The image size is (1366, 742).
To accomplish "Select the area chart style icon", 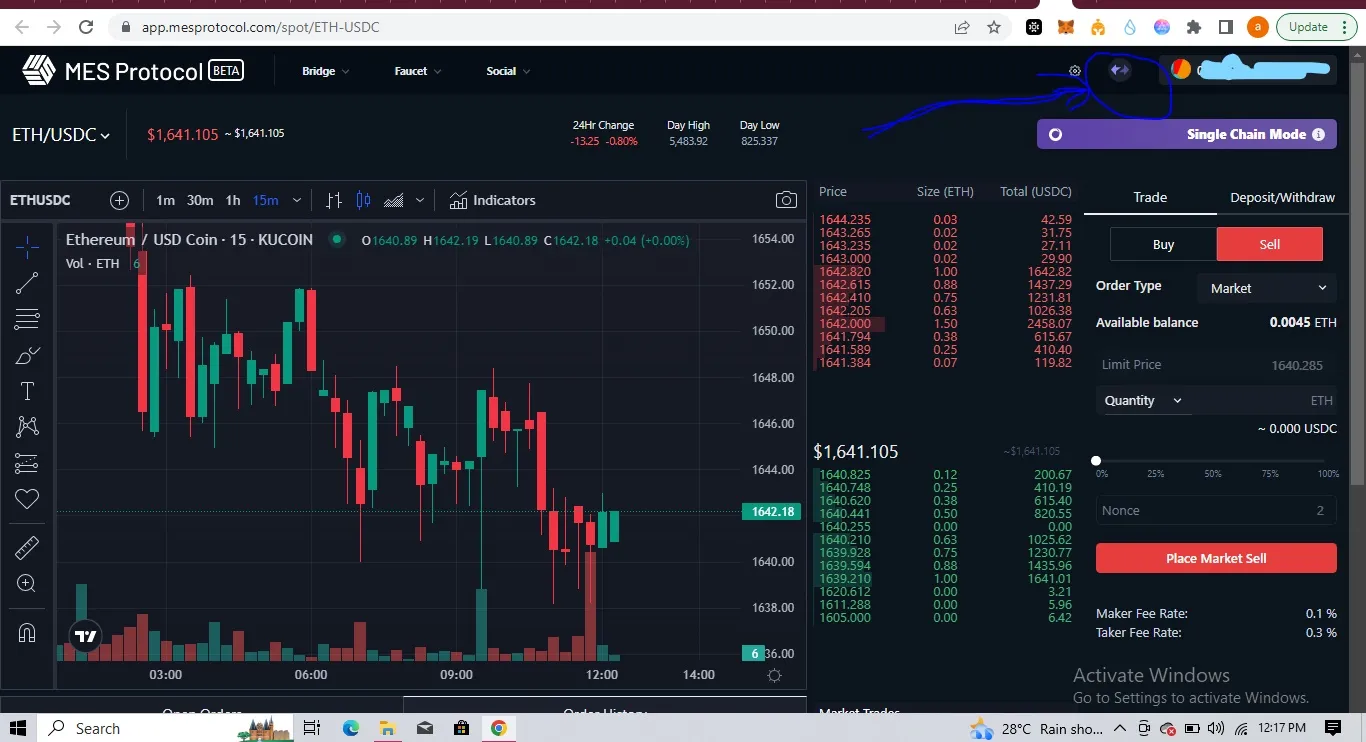I will pos(394,200).
